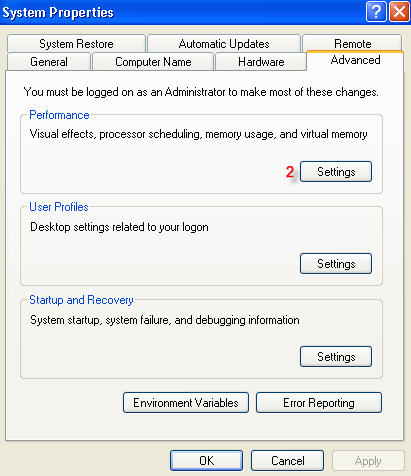Go to the General tab
Screen dimensions: 411x476
[49, 62]
